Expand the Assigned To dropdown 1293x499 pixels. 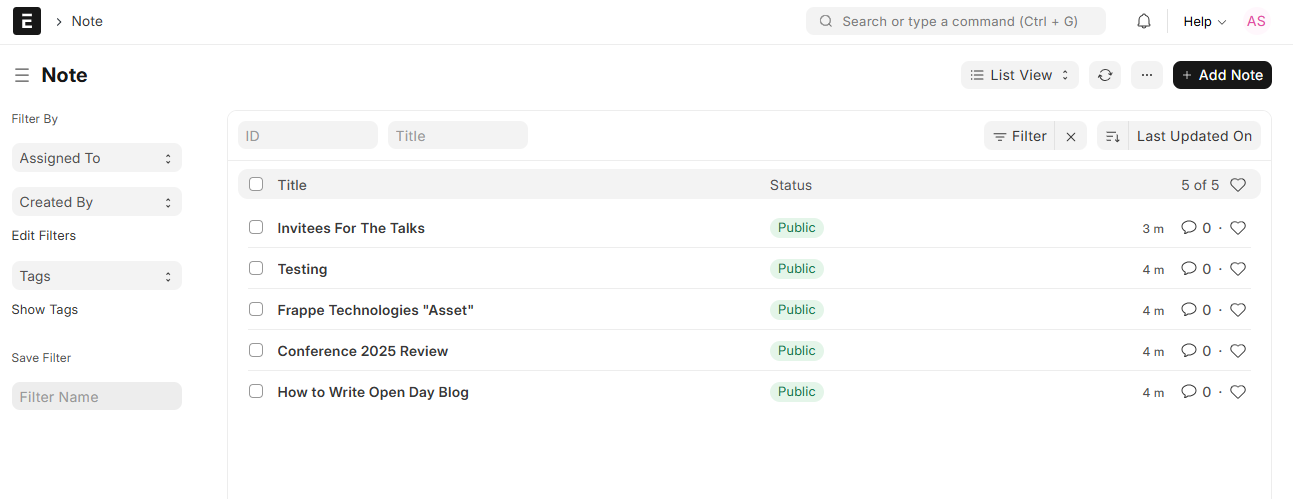point(97,158)
